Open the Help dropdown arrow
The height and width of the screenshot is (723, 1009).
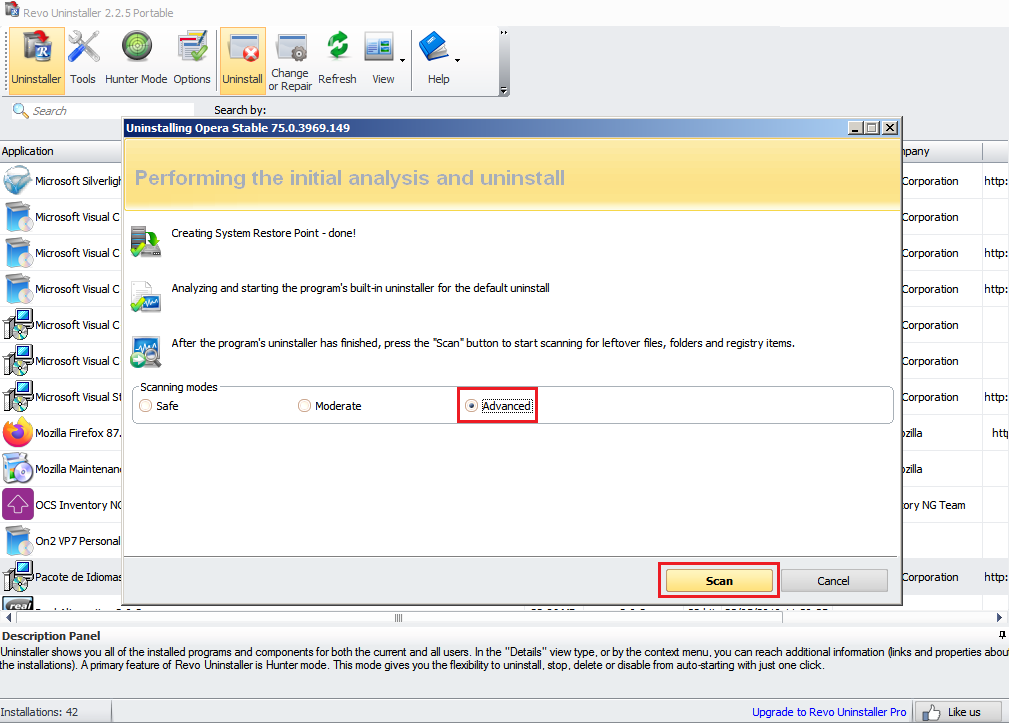click(x=457, y=60)
